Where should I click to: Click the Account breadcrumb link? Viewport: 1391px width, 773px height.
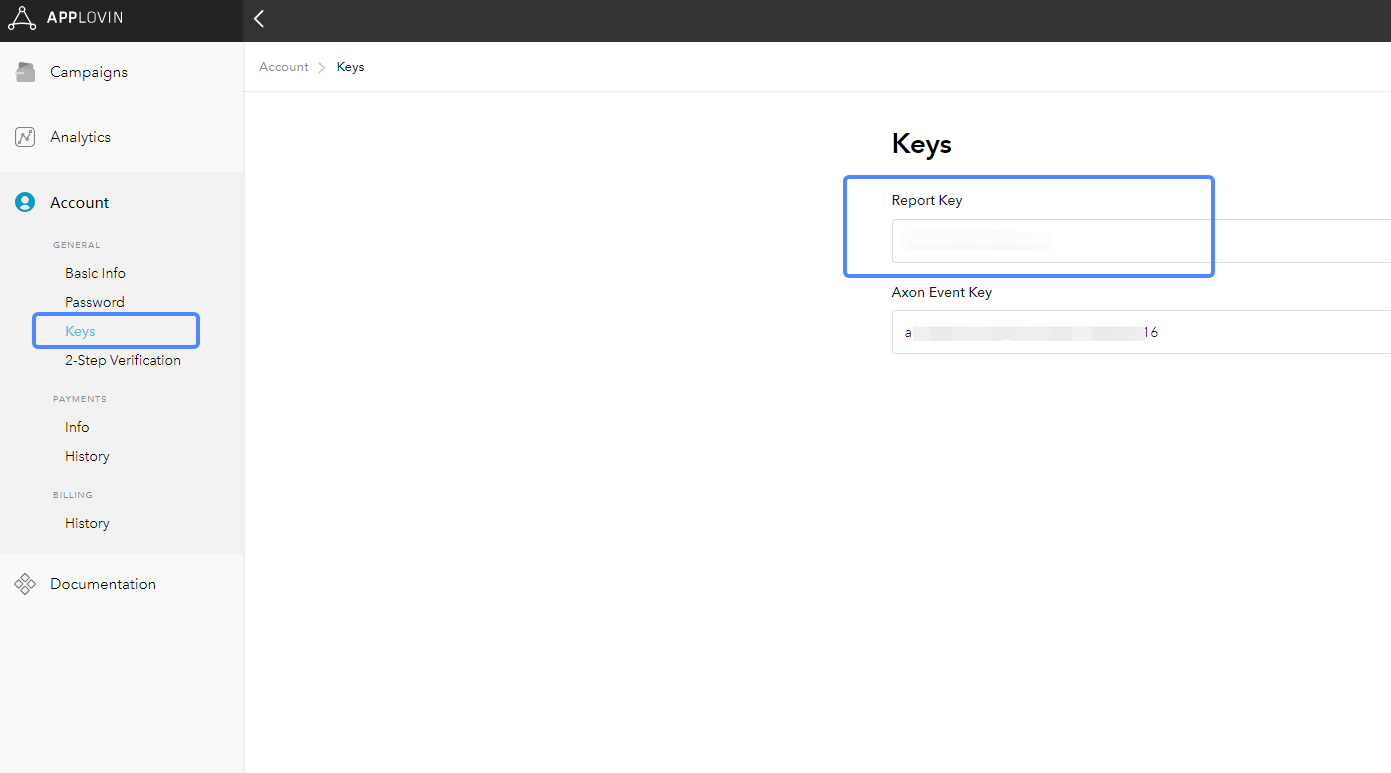tap(283, 66)
